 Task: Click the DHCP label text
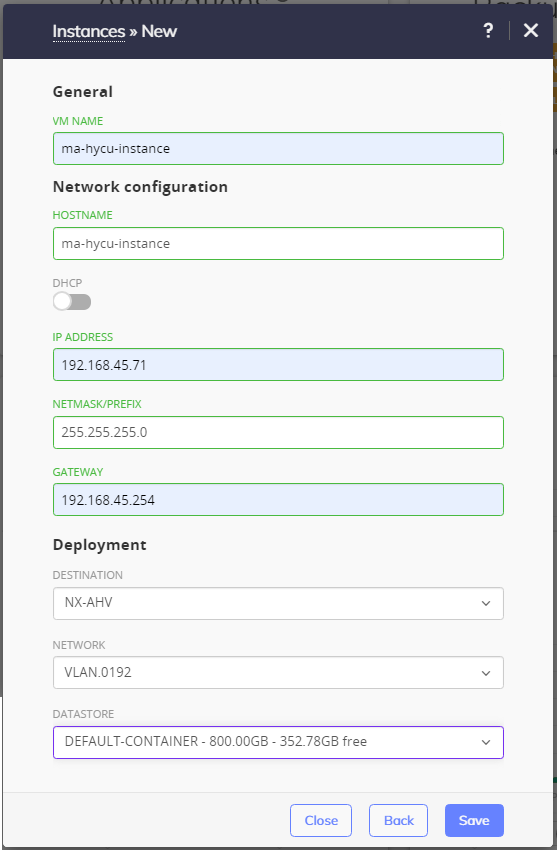point(67,283)
